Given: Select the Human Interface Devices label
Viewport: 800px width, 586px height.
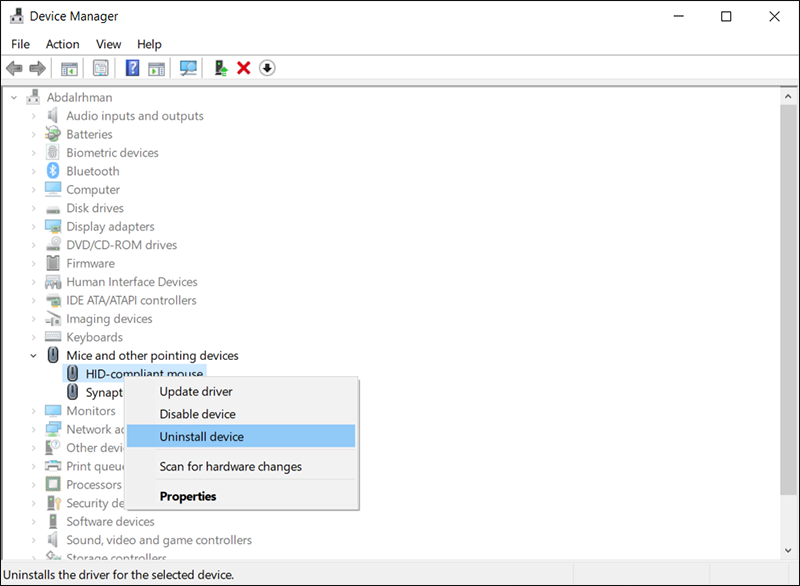Looking at the screenshot, I should [132, 282].
